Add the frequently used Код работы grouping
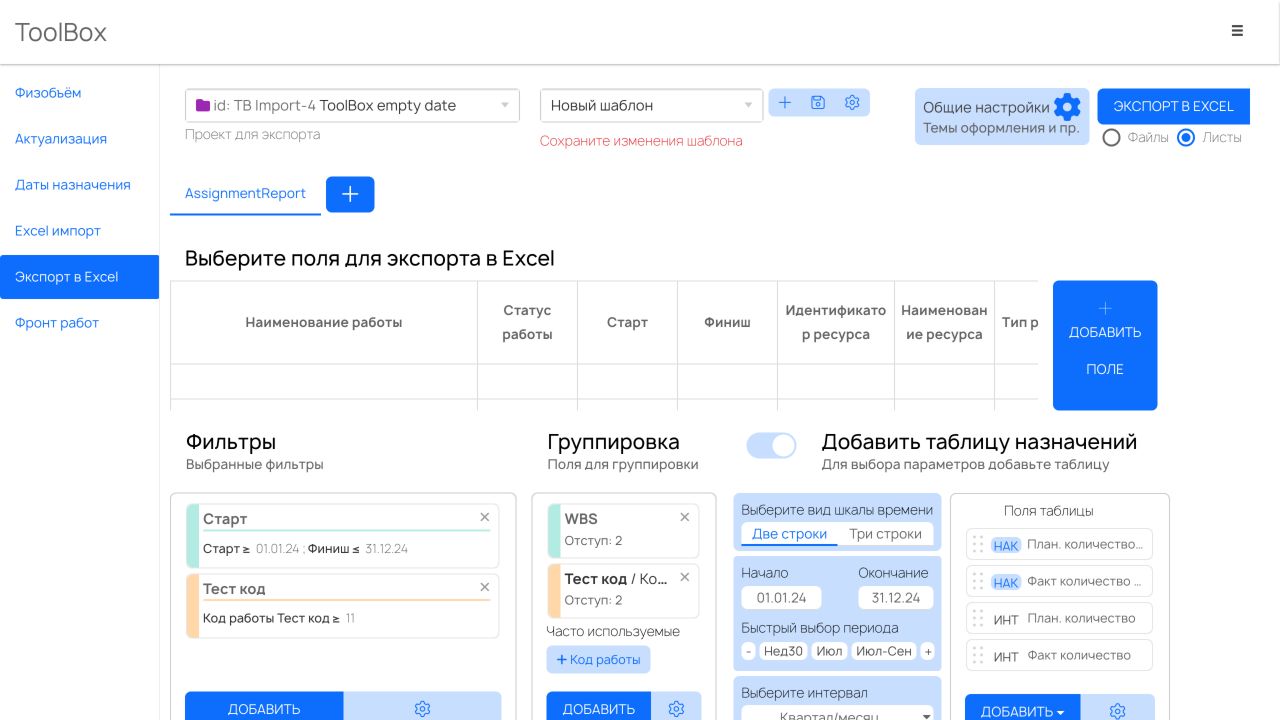This screenshot has height=720, width=1280. pyautogui.click(x=598, y=660)
